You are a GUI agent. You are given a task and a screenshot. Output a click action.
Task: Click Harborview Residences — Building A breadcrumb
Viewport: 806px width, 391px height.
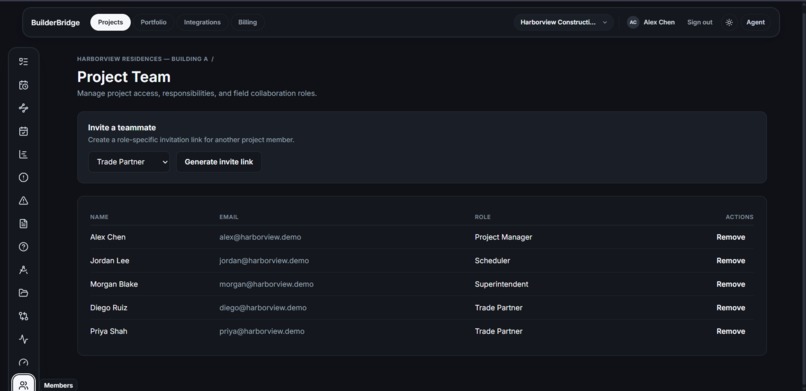coord(142,59)
